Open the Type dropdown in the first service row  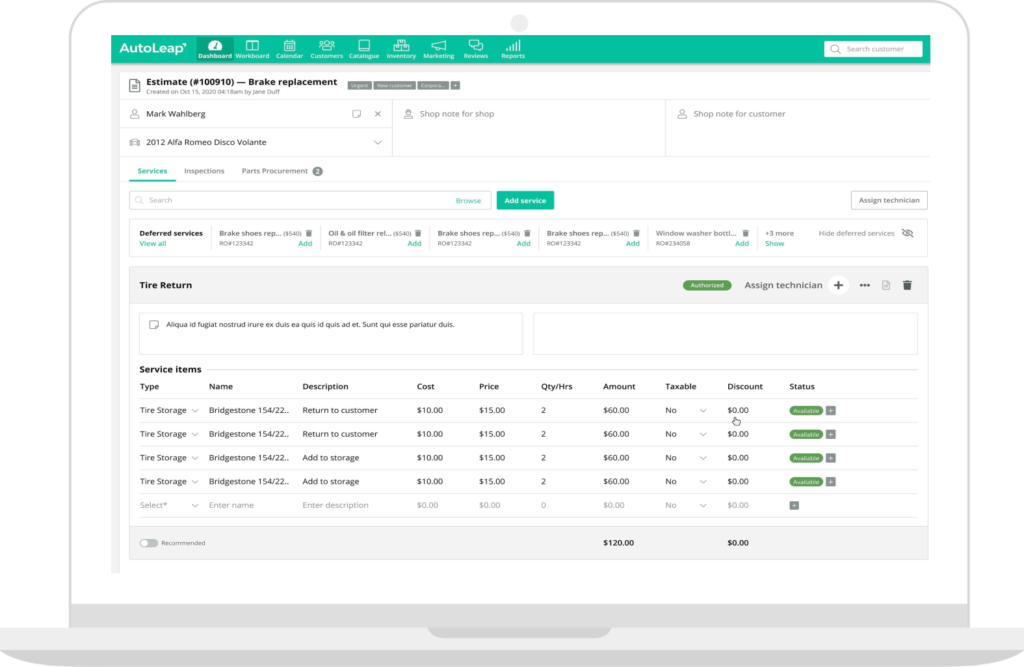(x=195, y=411)
